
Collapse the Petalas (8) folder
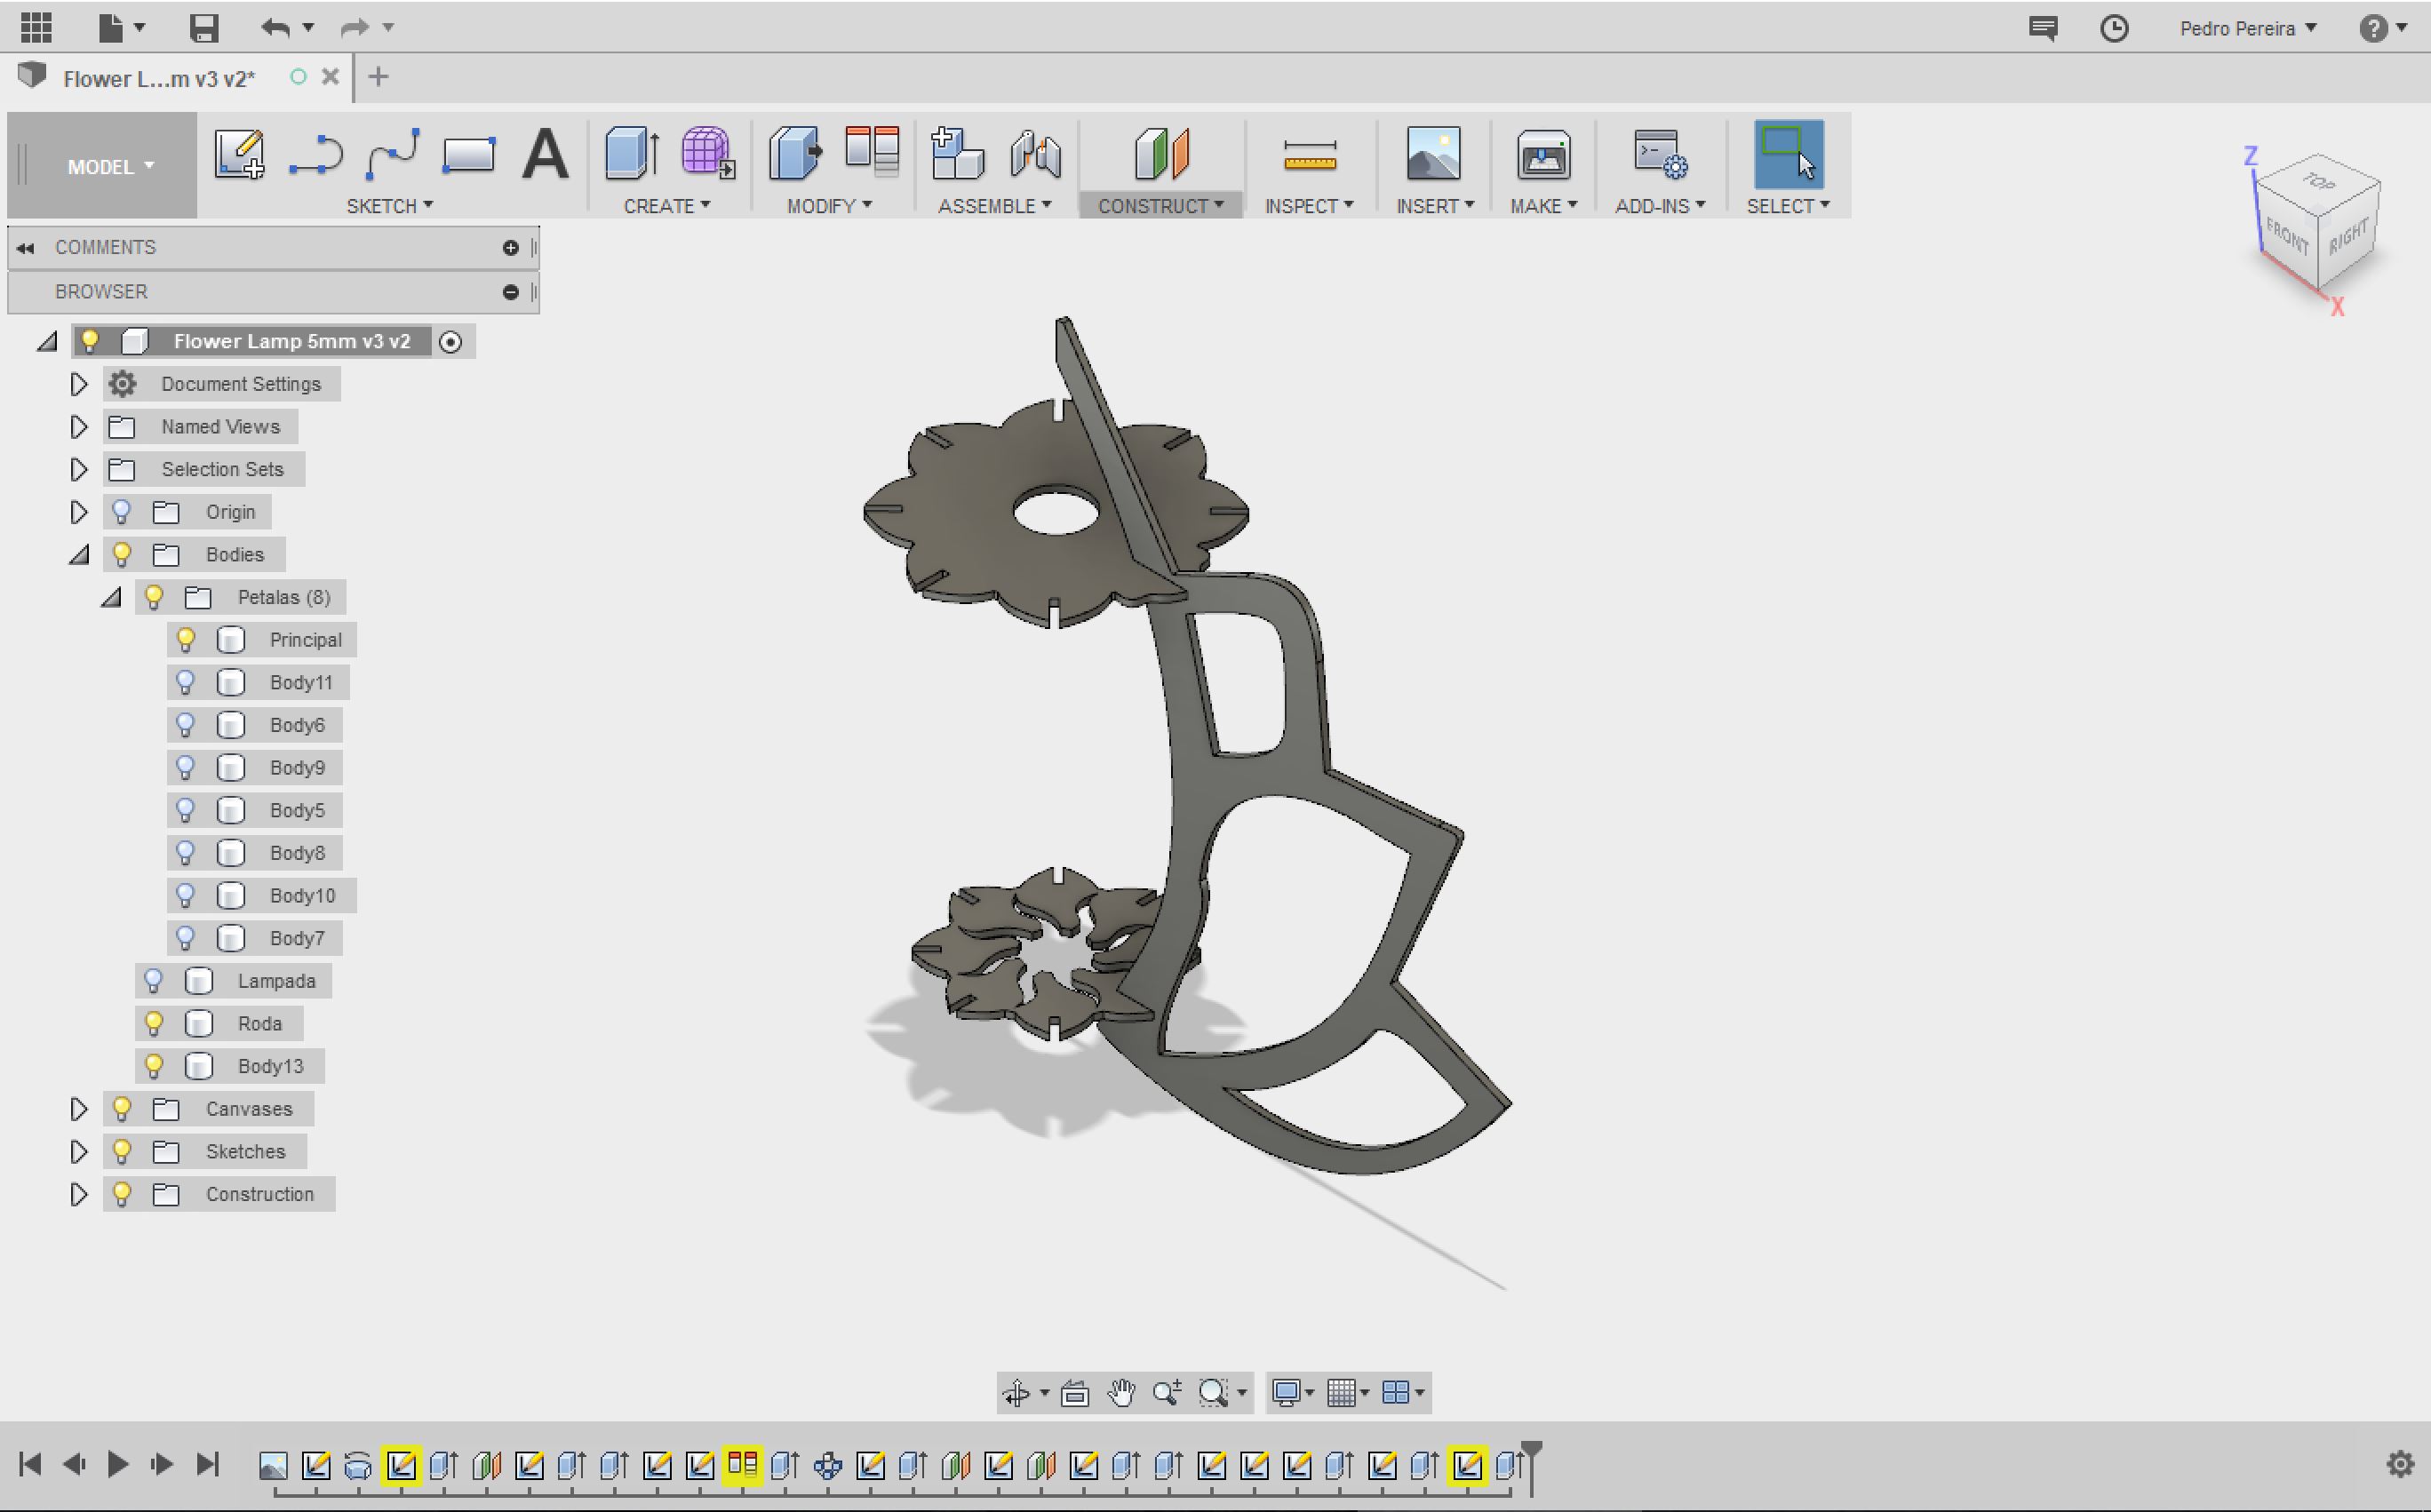click(x=111, y=598)
